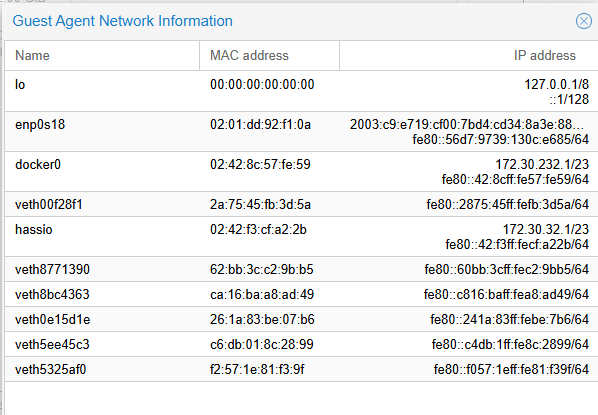Select the veth5325af0 interface row

(x=301, y=369)
